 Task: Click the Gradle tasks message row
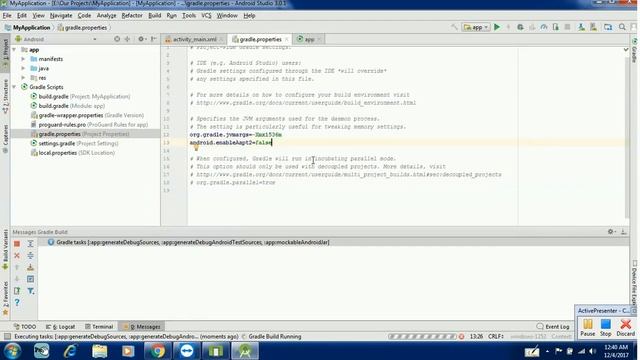[x=333, y=242]
